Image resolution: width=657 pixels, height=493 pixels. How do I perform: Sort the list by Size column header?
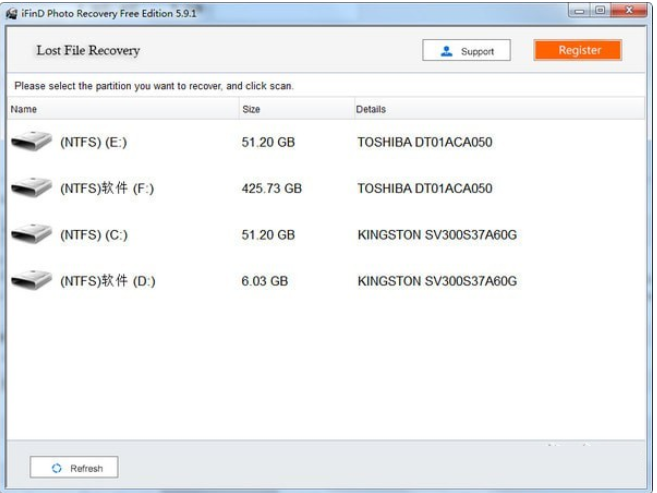[x=297, y=109]
